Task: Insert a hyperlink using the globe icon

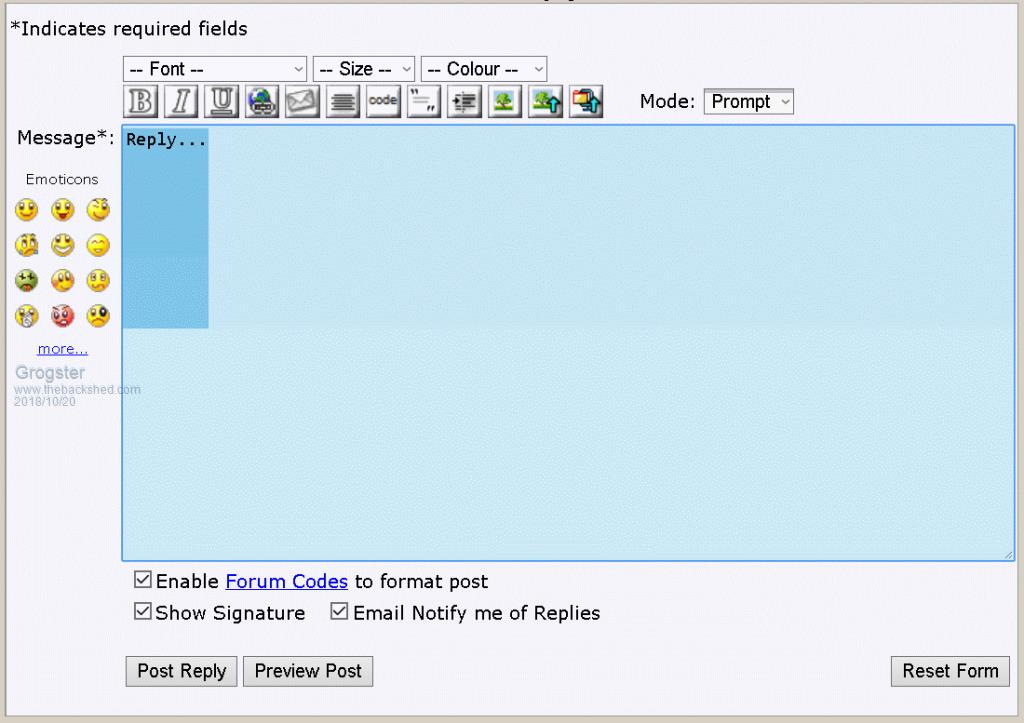Action: click(262, 102)
